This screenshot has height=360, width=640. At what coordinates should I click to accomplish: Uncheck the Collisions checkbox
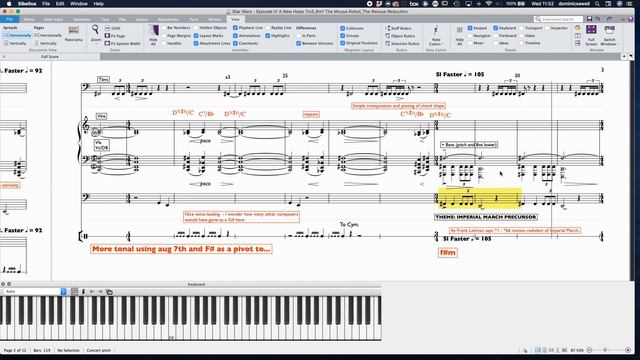pyautogui.click(x=342, y=28)
